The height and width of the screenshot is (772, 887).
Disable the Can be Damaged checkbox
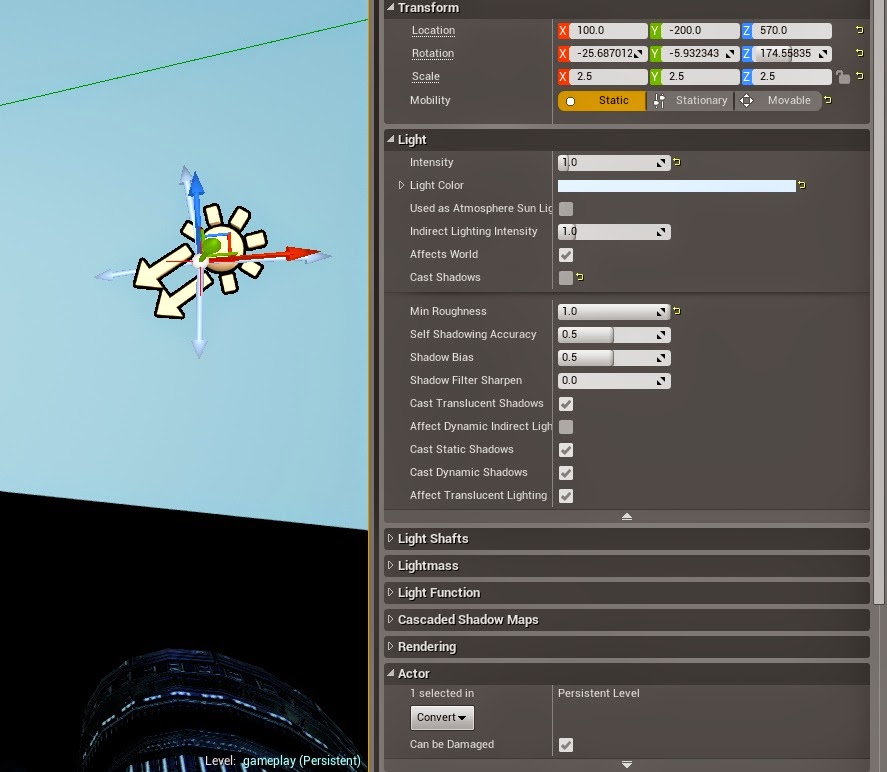566,745
